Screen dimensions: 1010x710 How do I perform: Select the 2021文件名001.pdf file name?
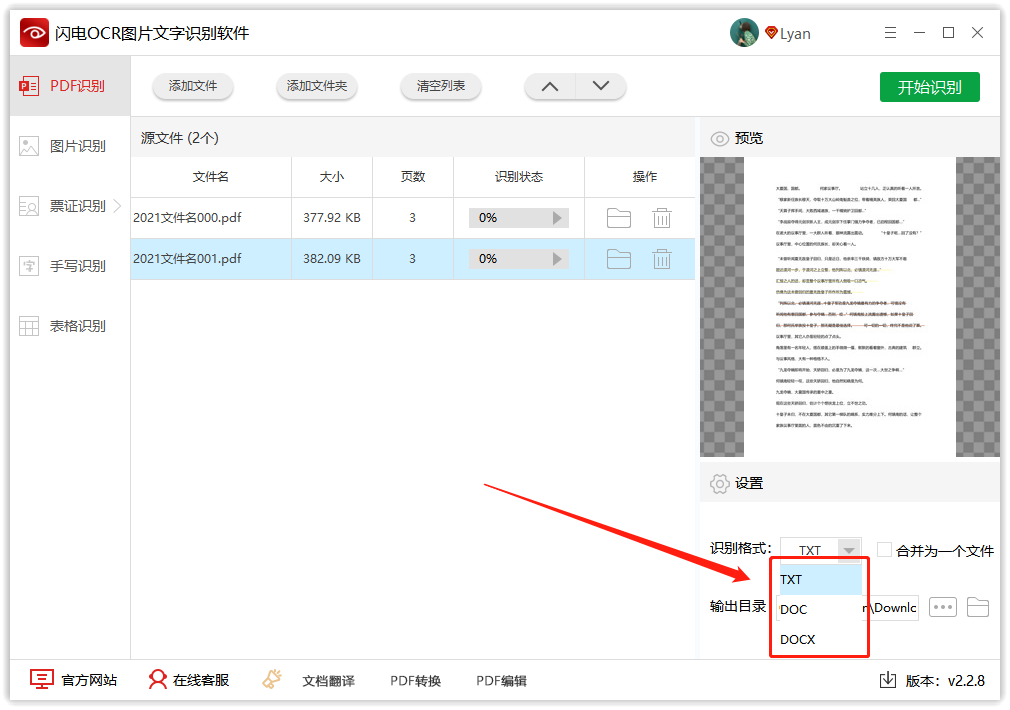(x=187, y=259)
